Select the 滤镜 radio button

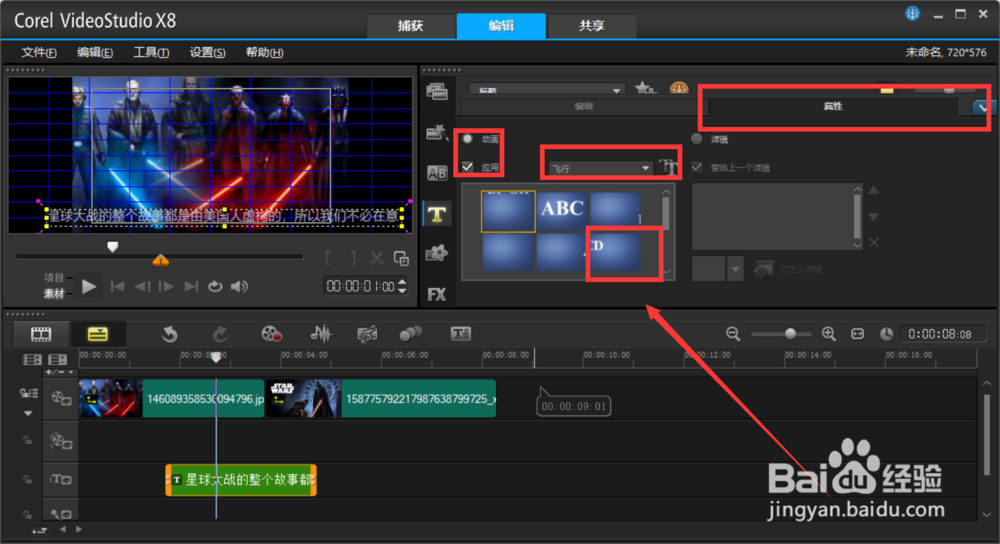pos(697,138)
